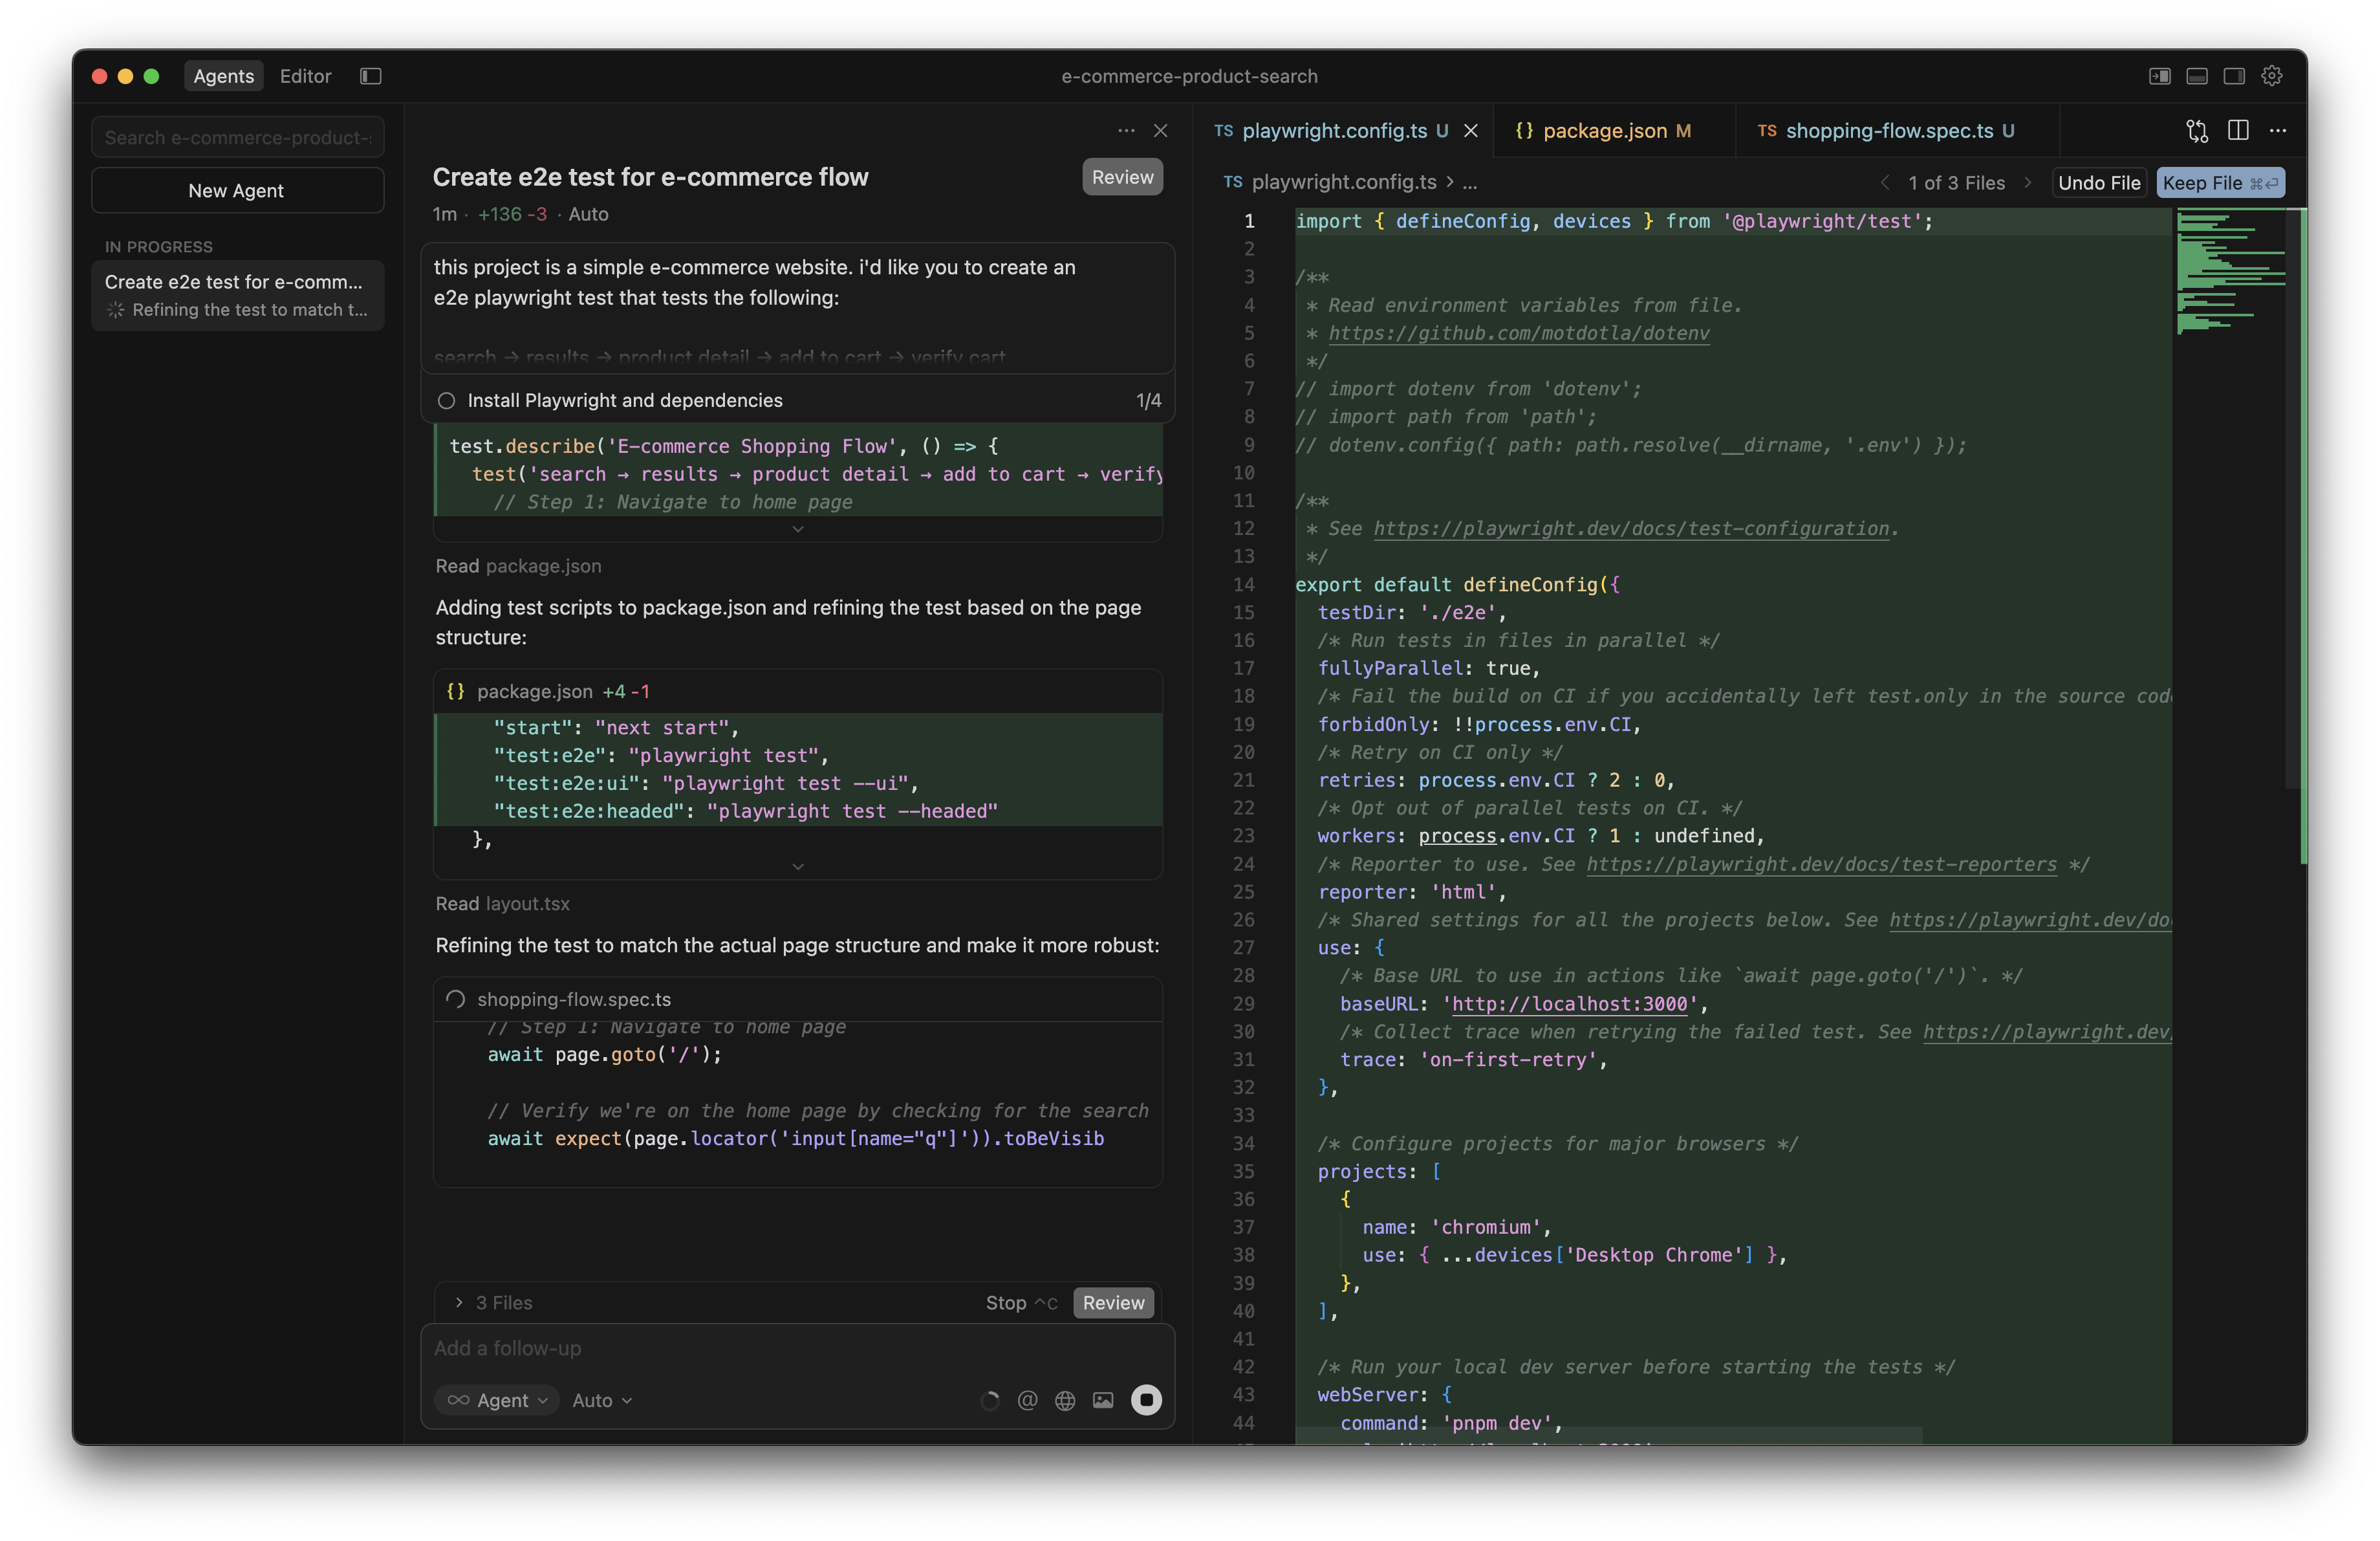Image resolution: width=2380 pixels, height=1541 pixels.
Task: Toggle the right sidebar layout icon
Action: 2234,76
